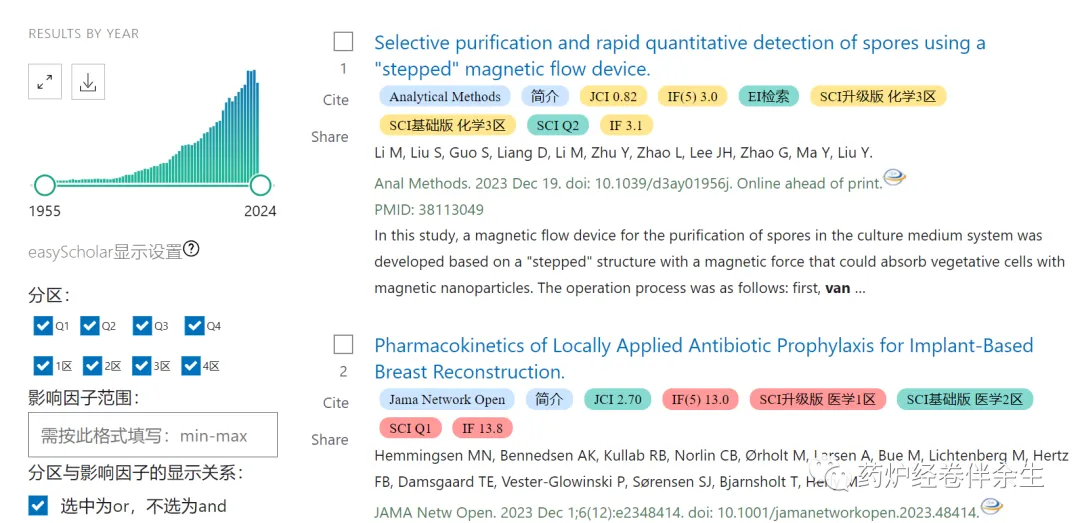Click 简介 tag next to Jama Network Open
This screenshot has width=1080, height=523.
tap(550, 400)
